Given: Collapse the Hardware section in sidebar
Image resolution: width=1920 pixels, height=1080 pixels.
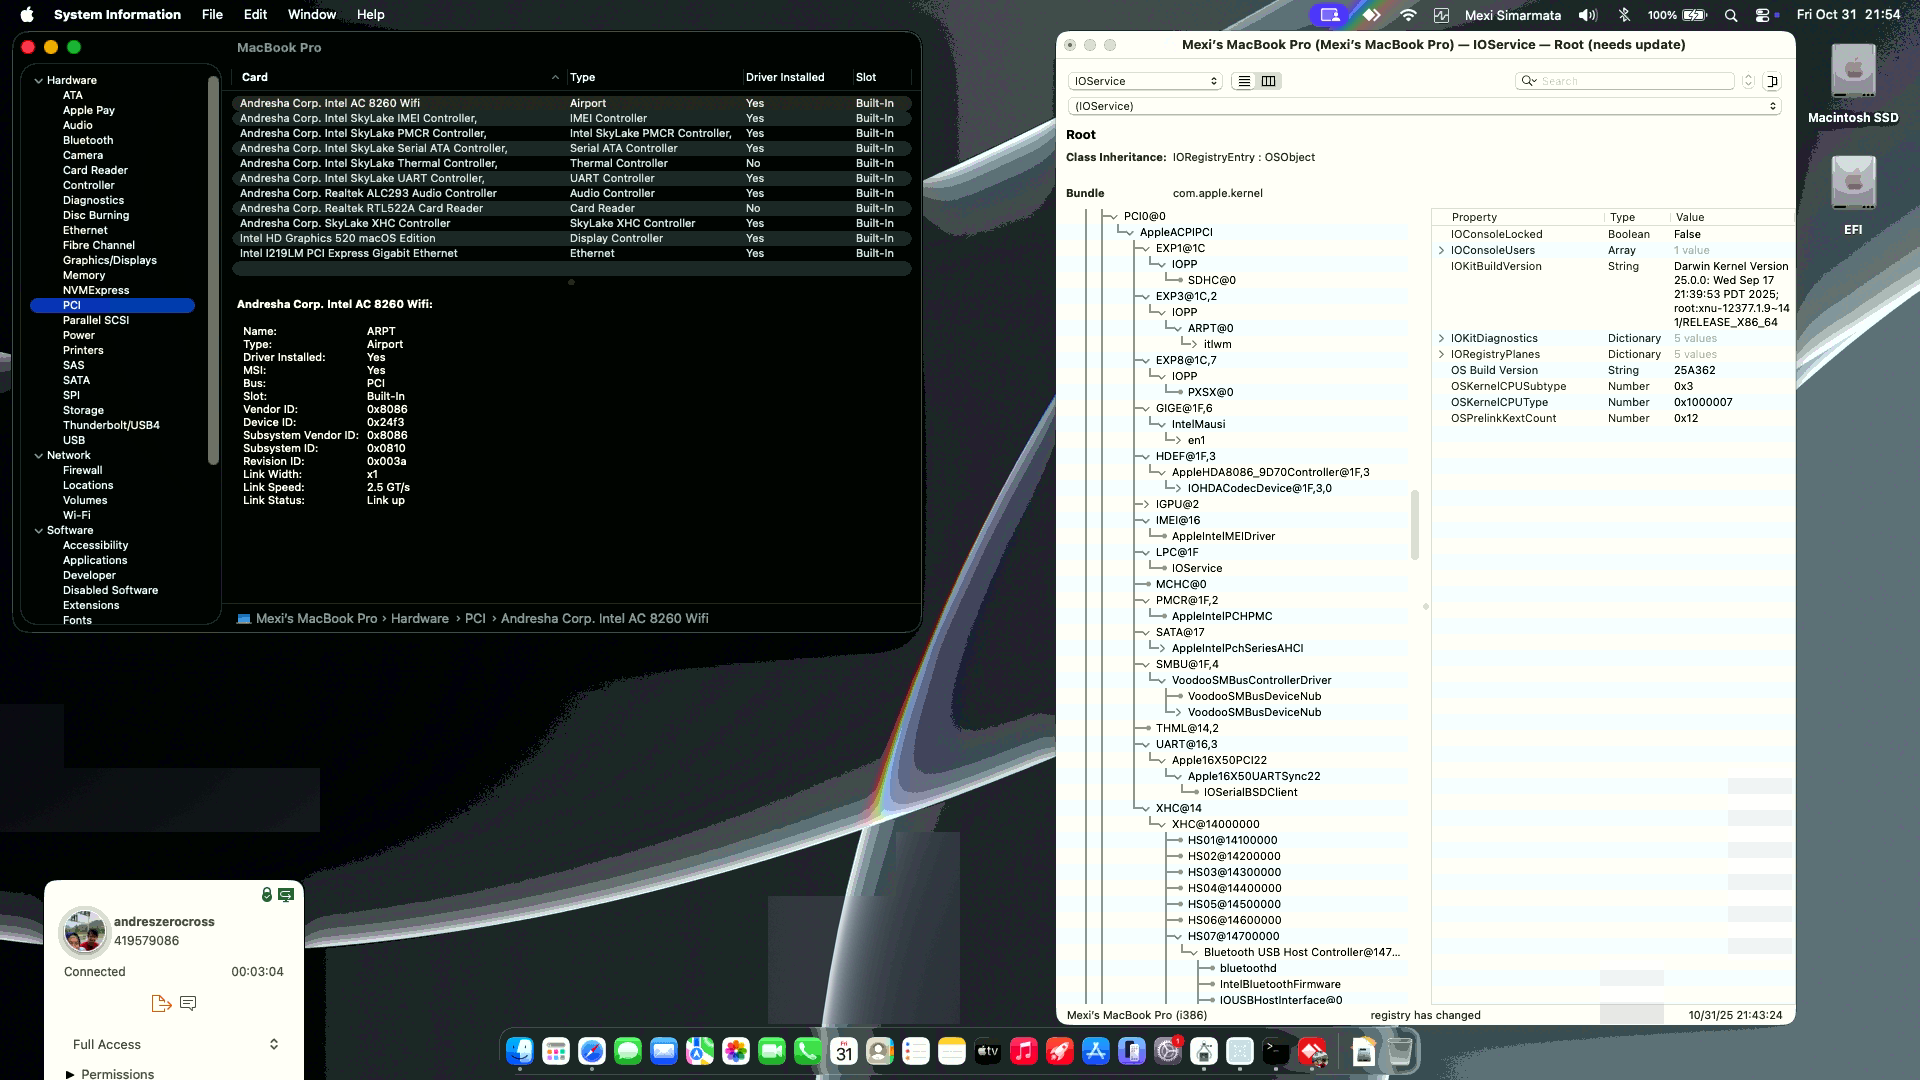Looking at the screenshot, I should [x=38, y=80].
